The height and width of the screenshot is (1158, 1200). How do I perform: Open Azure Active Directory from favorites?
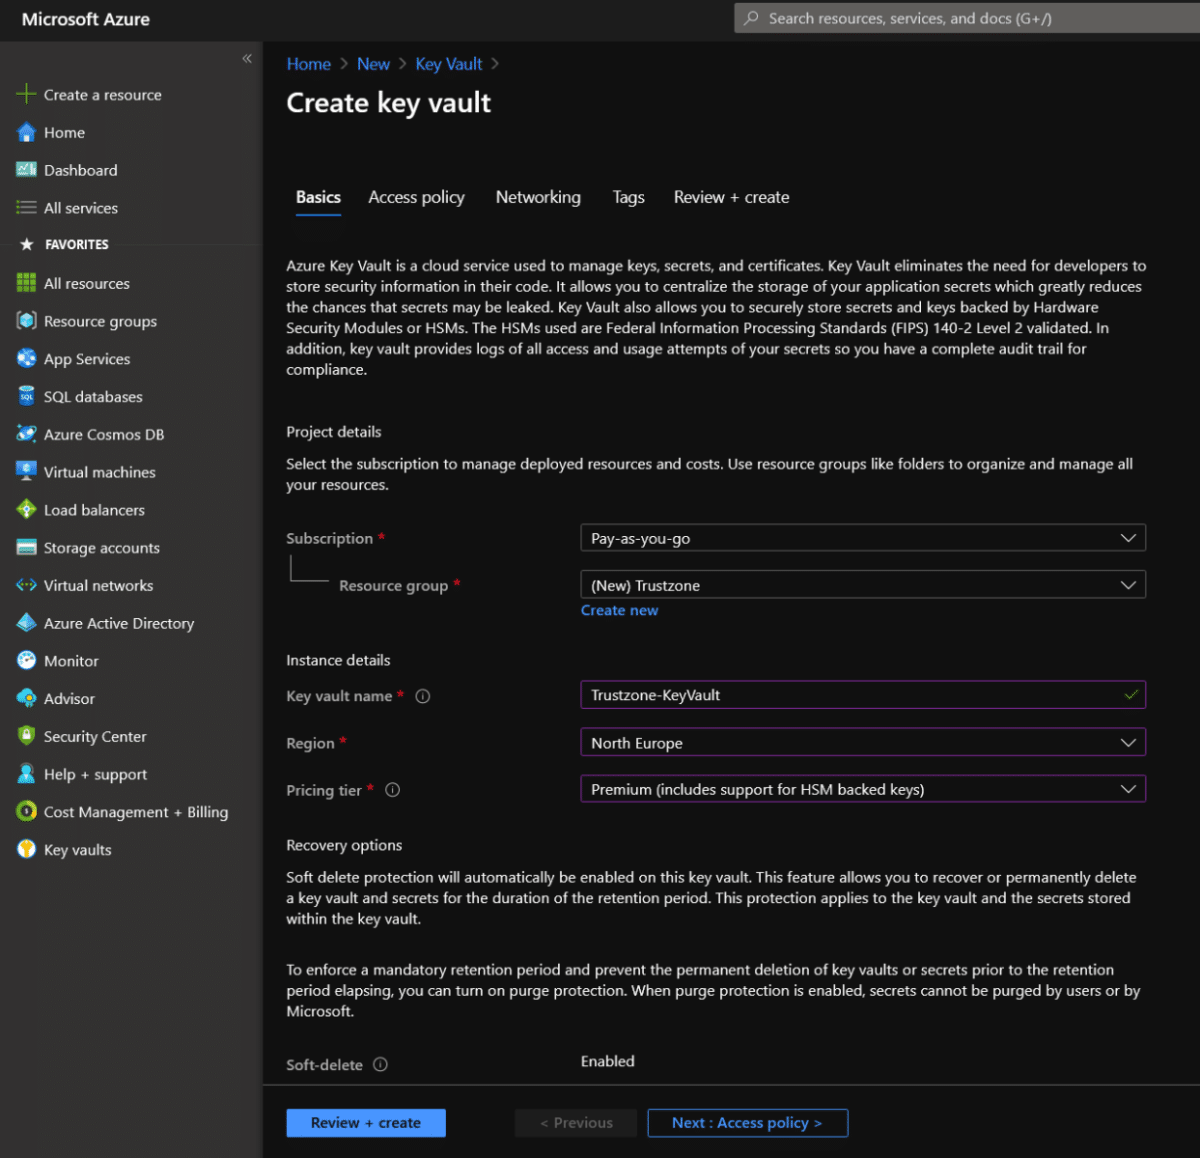(x=119, y=623)
